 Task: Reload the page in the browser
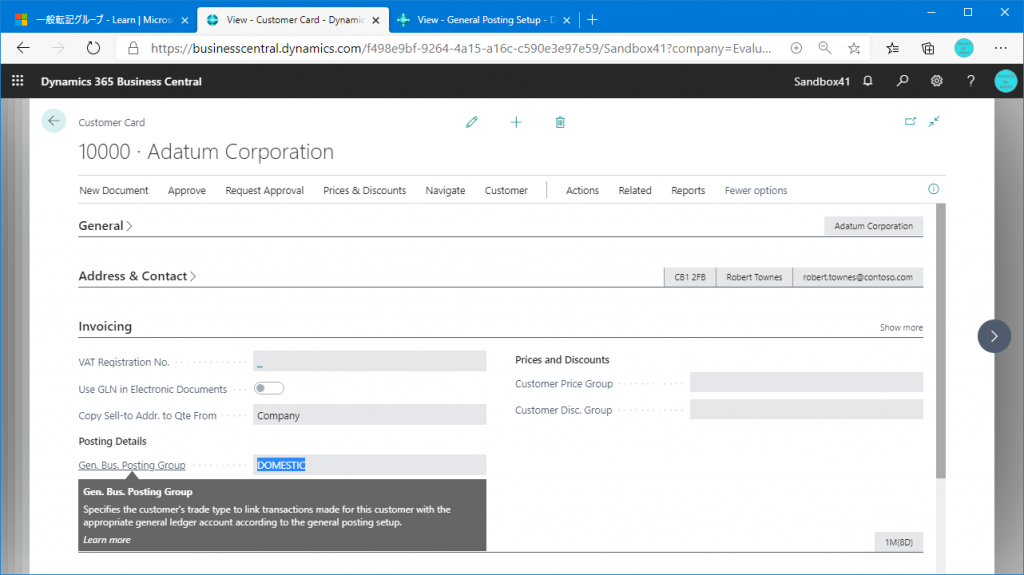(x=93, y=48)
